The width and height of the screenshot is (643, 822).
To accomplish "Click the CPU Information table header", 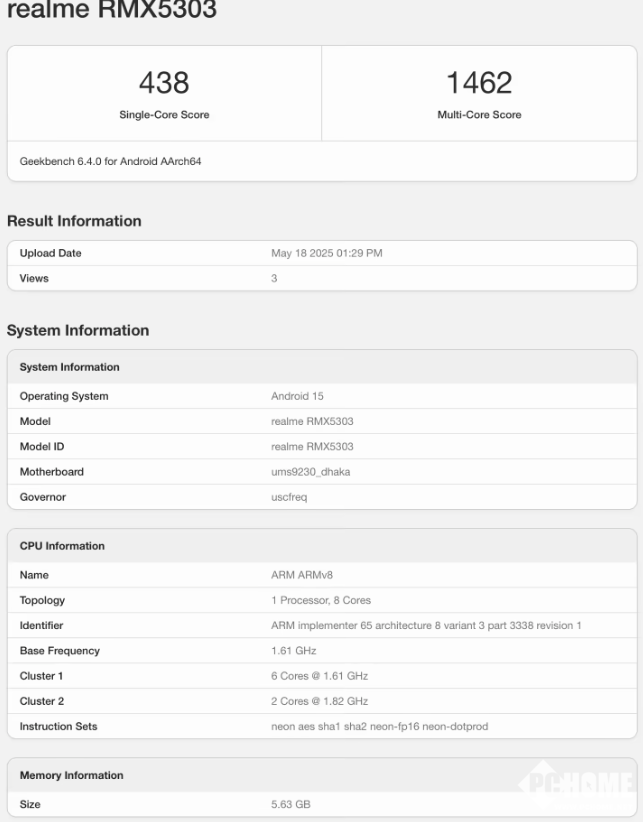I will pos(62,546).
